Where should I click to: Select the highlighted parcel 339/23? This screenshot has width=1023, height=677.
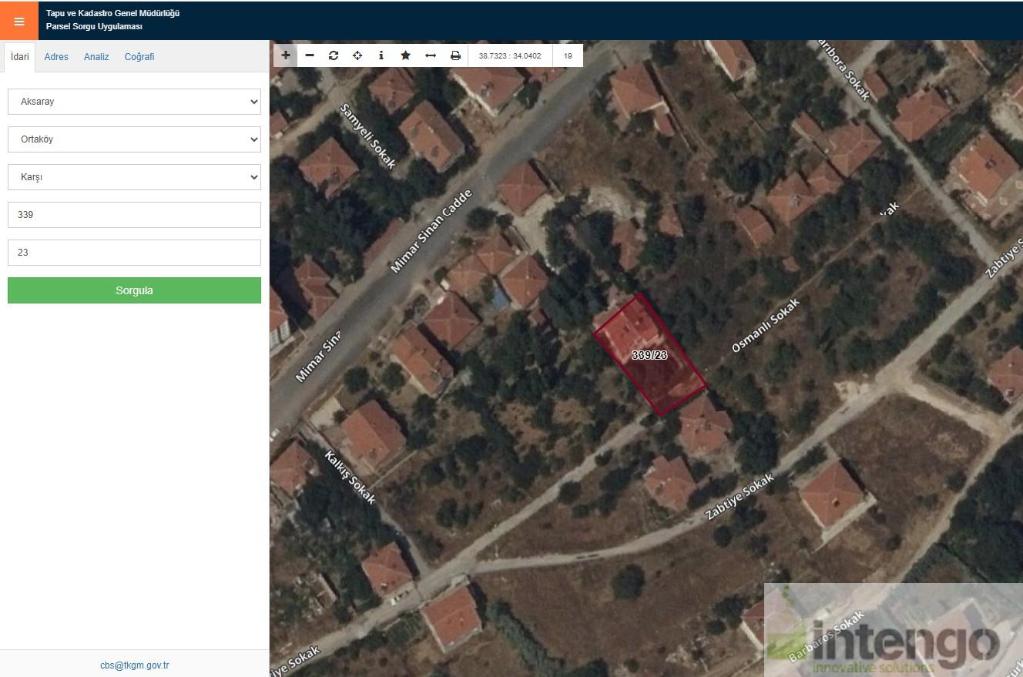pyautogui.click(x=650, y=355)
